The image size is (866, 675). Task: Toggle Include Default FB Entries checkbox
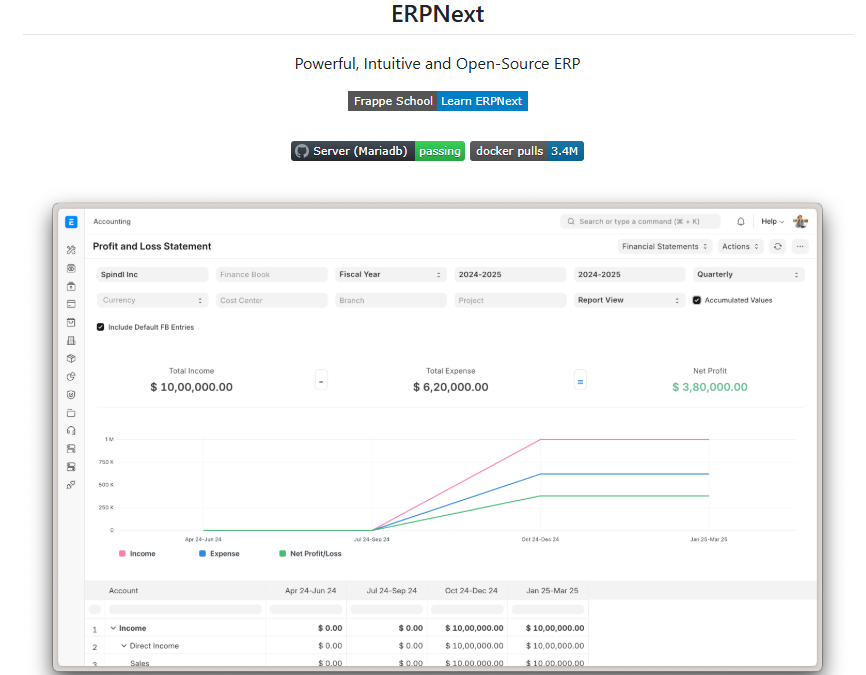pos(101,327)
